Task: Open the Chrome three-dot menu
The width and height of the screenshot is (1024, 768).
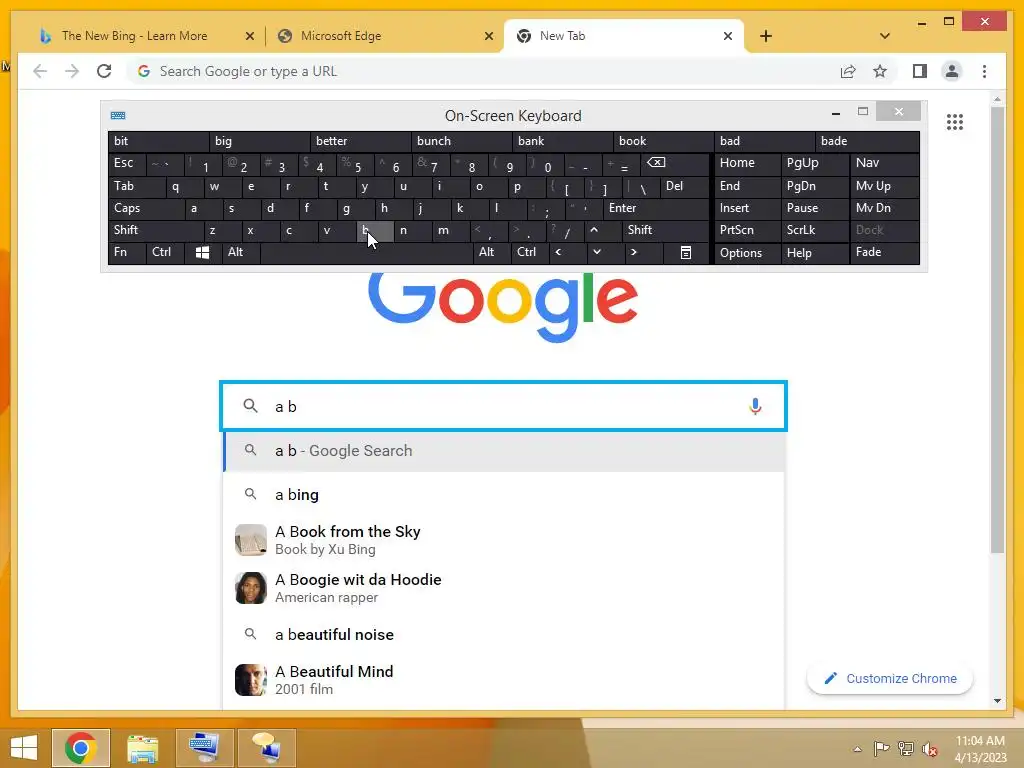Action: coord(984,71)
